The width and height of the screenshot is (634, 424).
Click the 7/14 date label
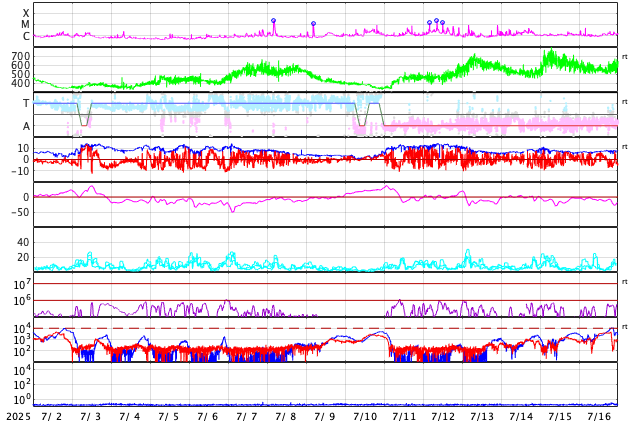coord(521,416)
